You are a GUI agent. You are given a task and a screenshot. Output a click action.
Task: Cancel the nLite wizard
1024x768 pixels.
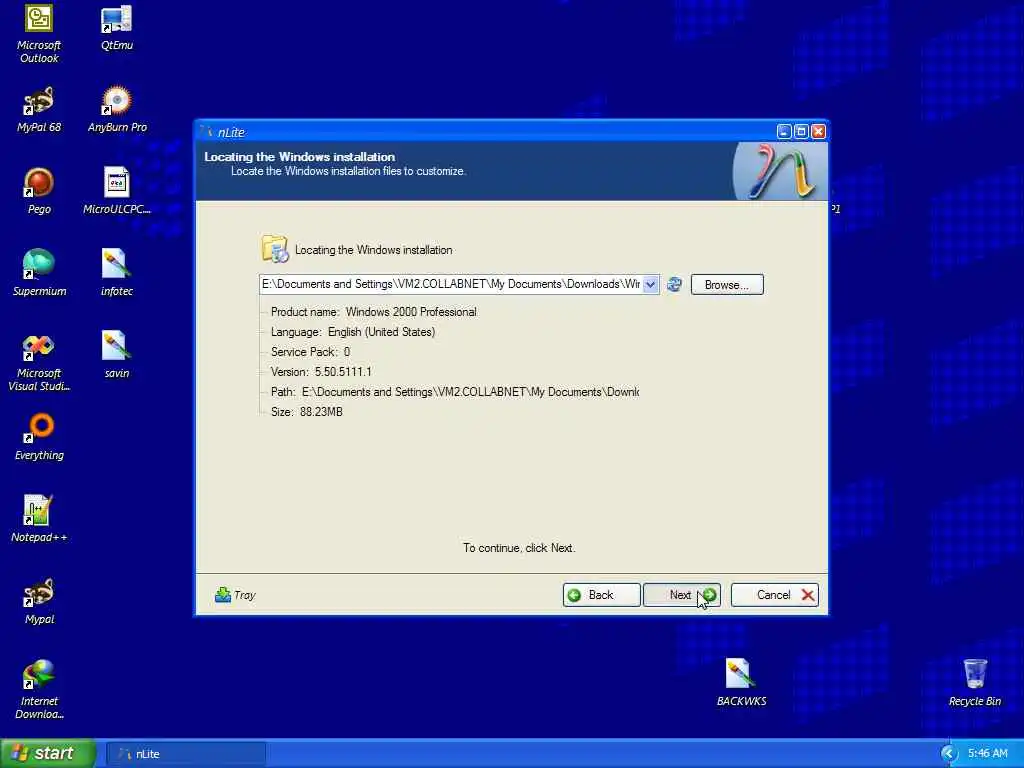click(x=775, y=595)
